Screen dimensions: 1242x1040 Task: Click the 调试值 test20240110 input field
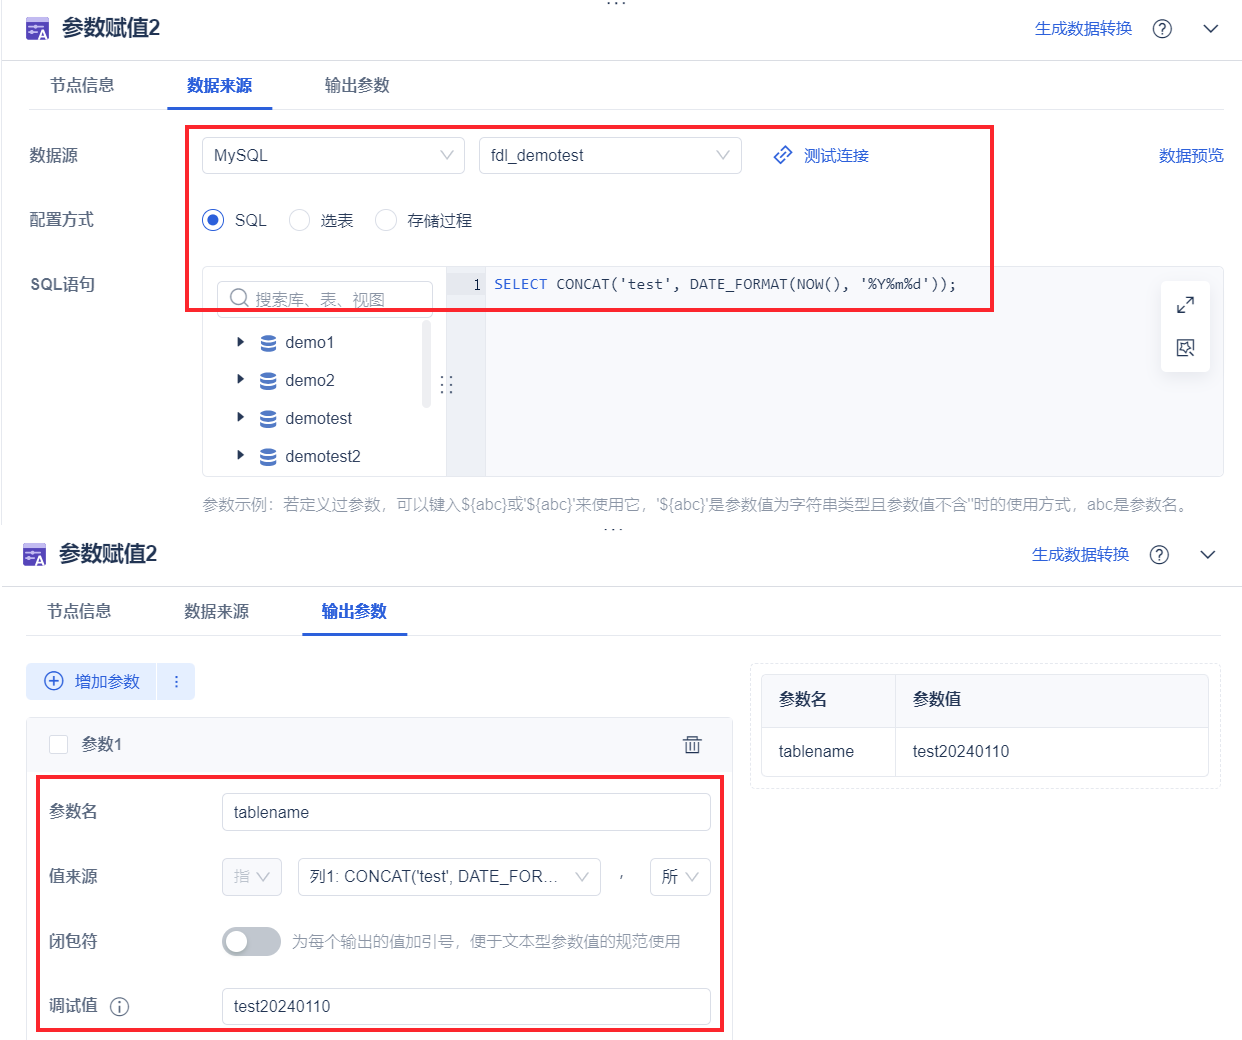click(466, 1006)
